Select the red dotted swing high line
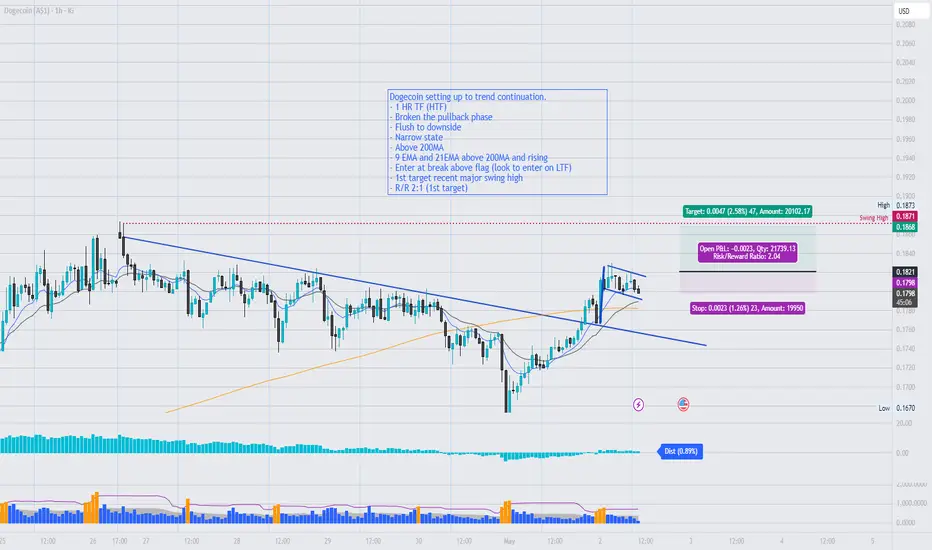932x550 pixels. pos(505,224)
